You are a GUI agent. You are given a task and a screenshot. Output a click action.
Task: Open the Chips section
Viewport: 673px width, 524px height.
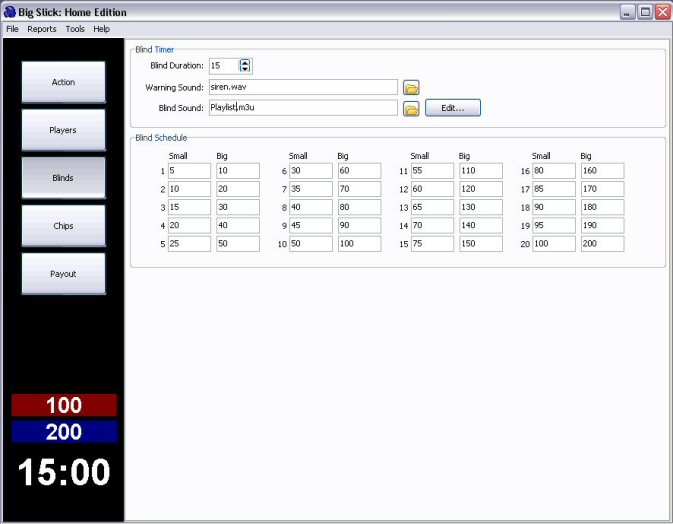click(x=63, y=226)
